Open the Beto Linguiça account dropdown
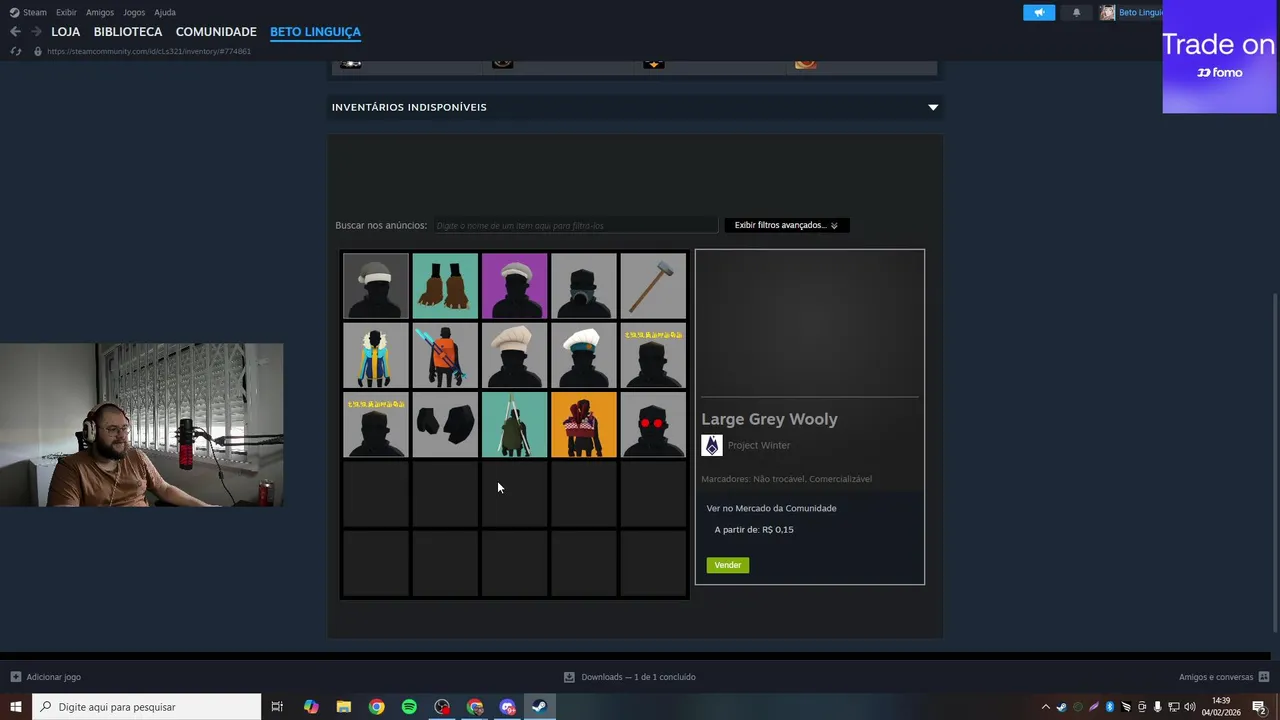Image resolution: width=1280 pixels, height=720 pixels. [1131, 13]
